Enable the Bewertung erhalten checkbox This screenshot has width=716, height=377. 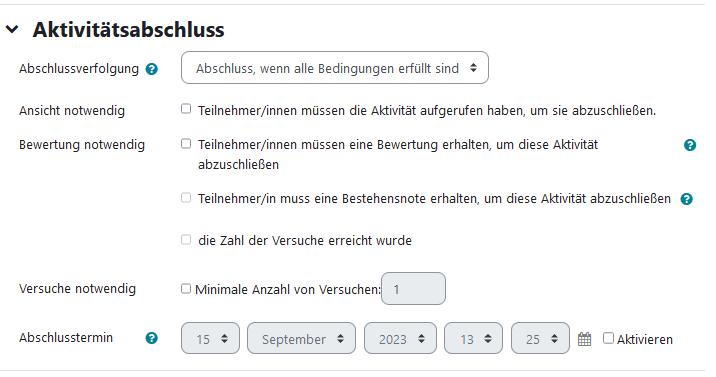click(186, 144)
